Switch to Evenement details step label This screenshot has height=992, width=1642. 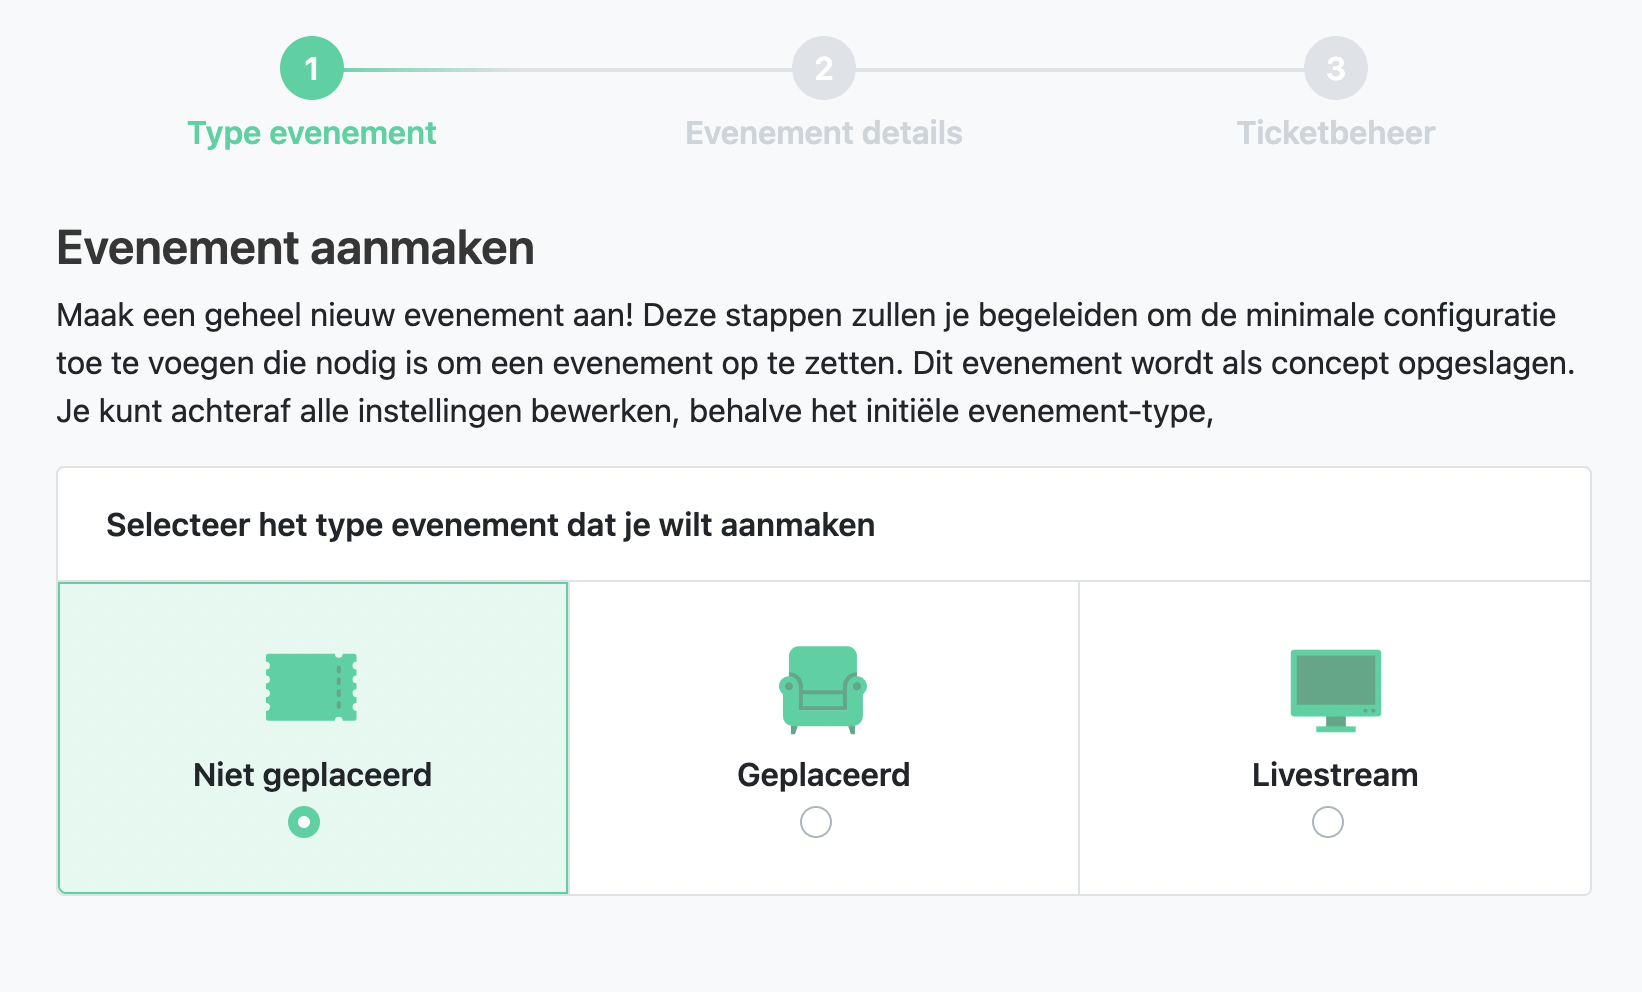click(x=824, y=133)
